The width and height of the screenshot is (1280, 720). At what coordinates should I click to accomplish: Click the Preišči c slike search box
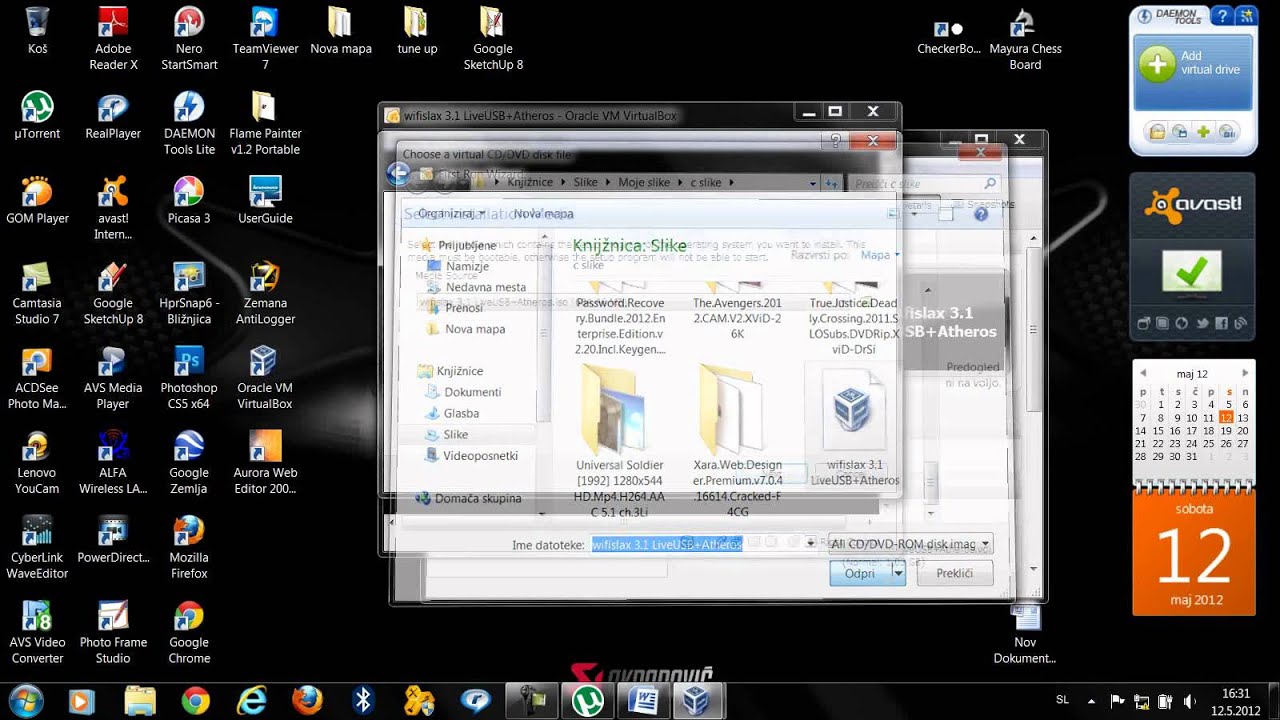point(924,183)
